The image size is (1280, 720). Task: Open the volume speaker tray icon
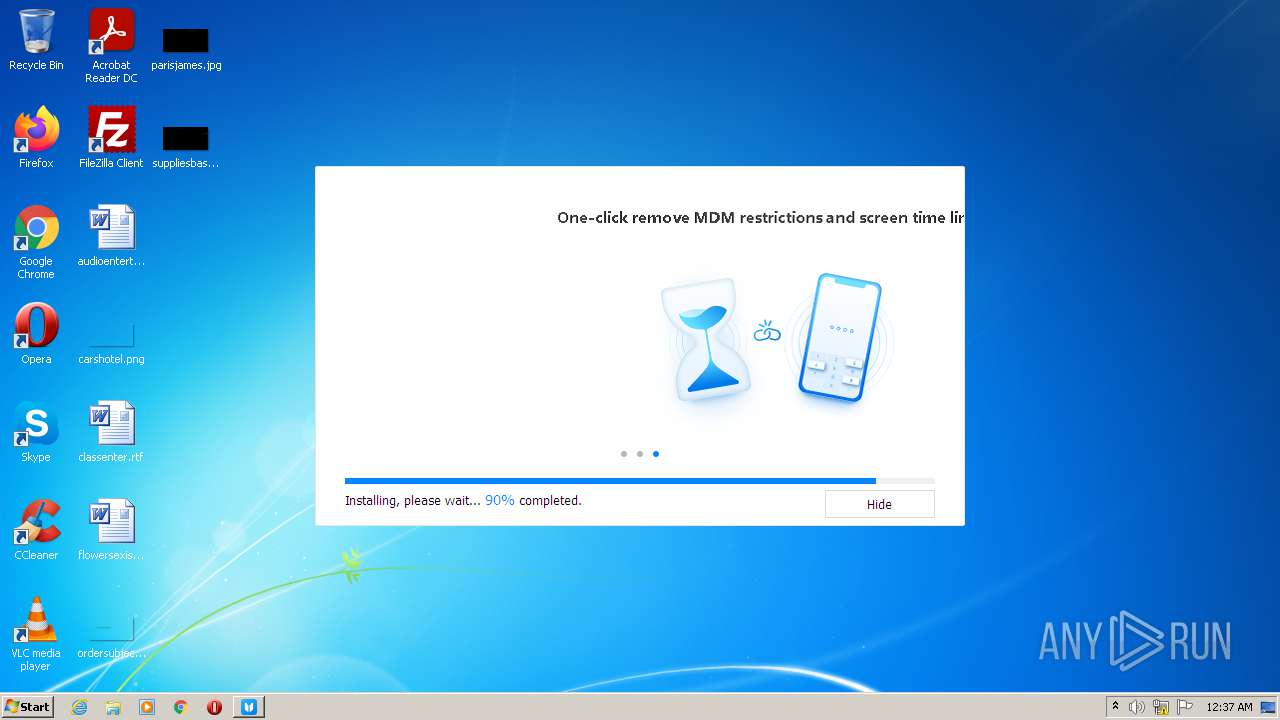point(1137,707)
